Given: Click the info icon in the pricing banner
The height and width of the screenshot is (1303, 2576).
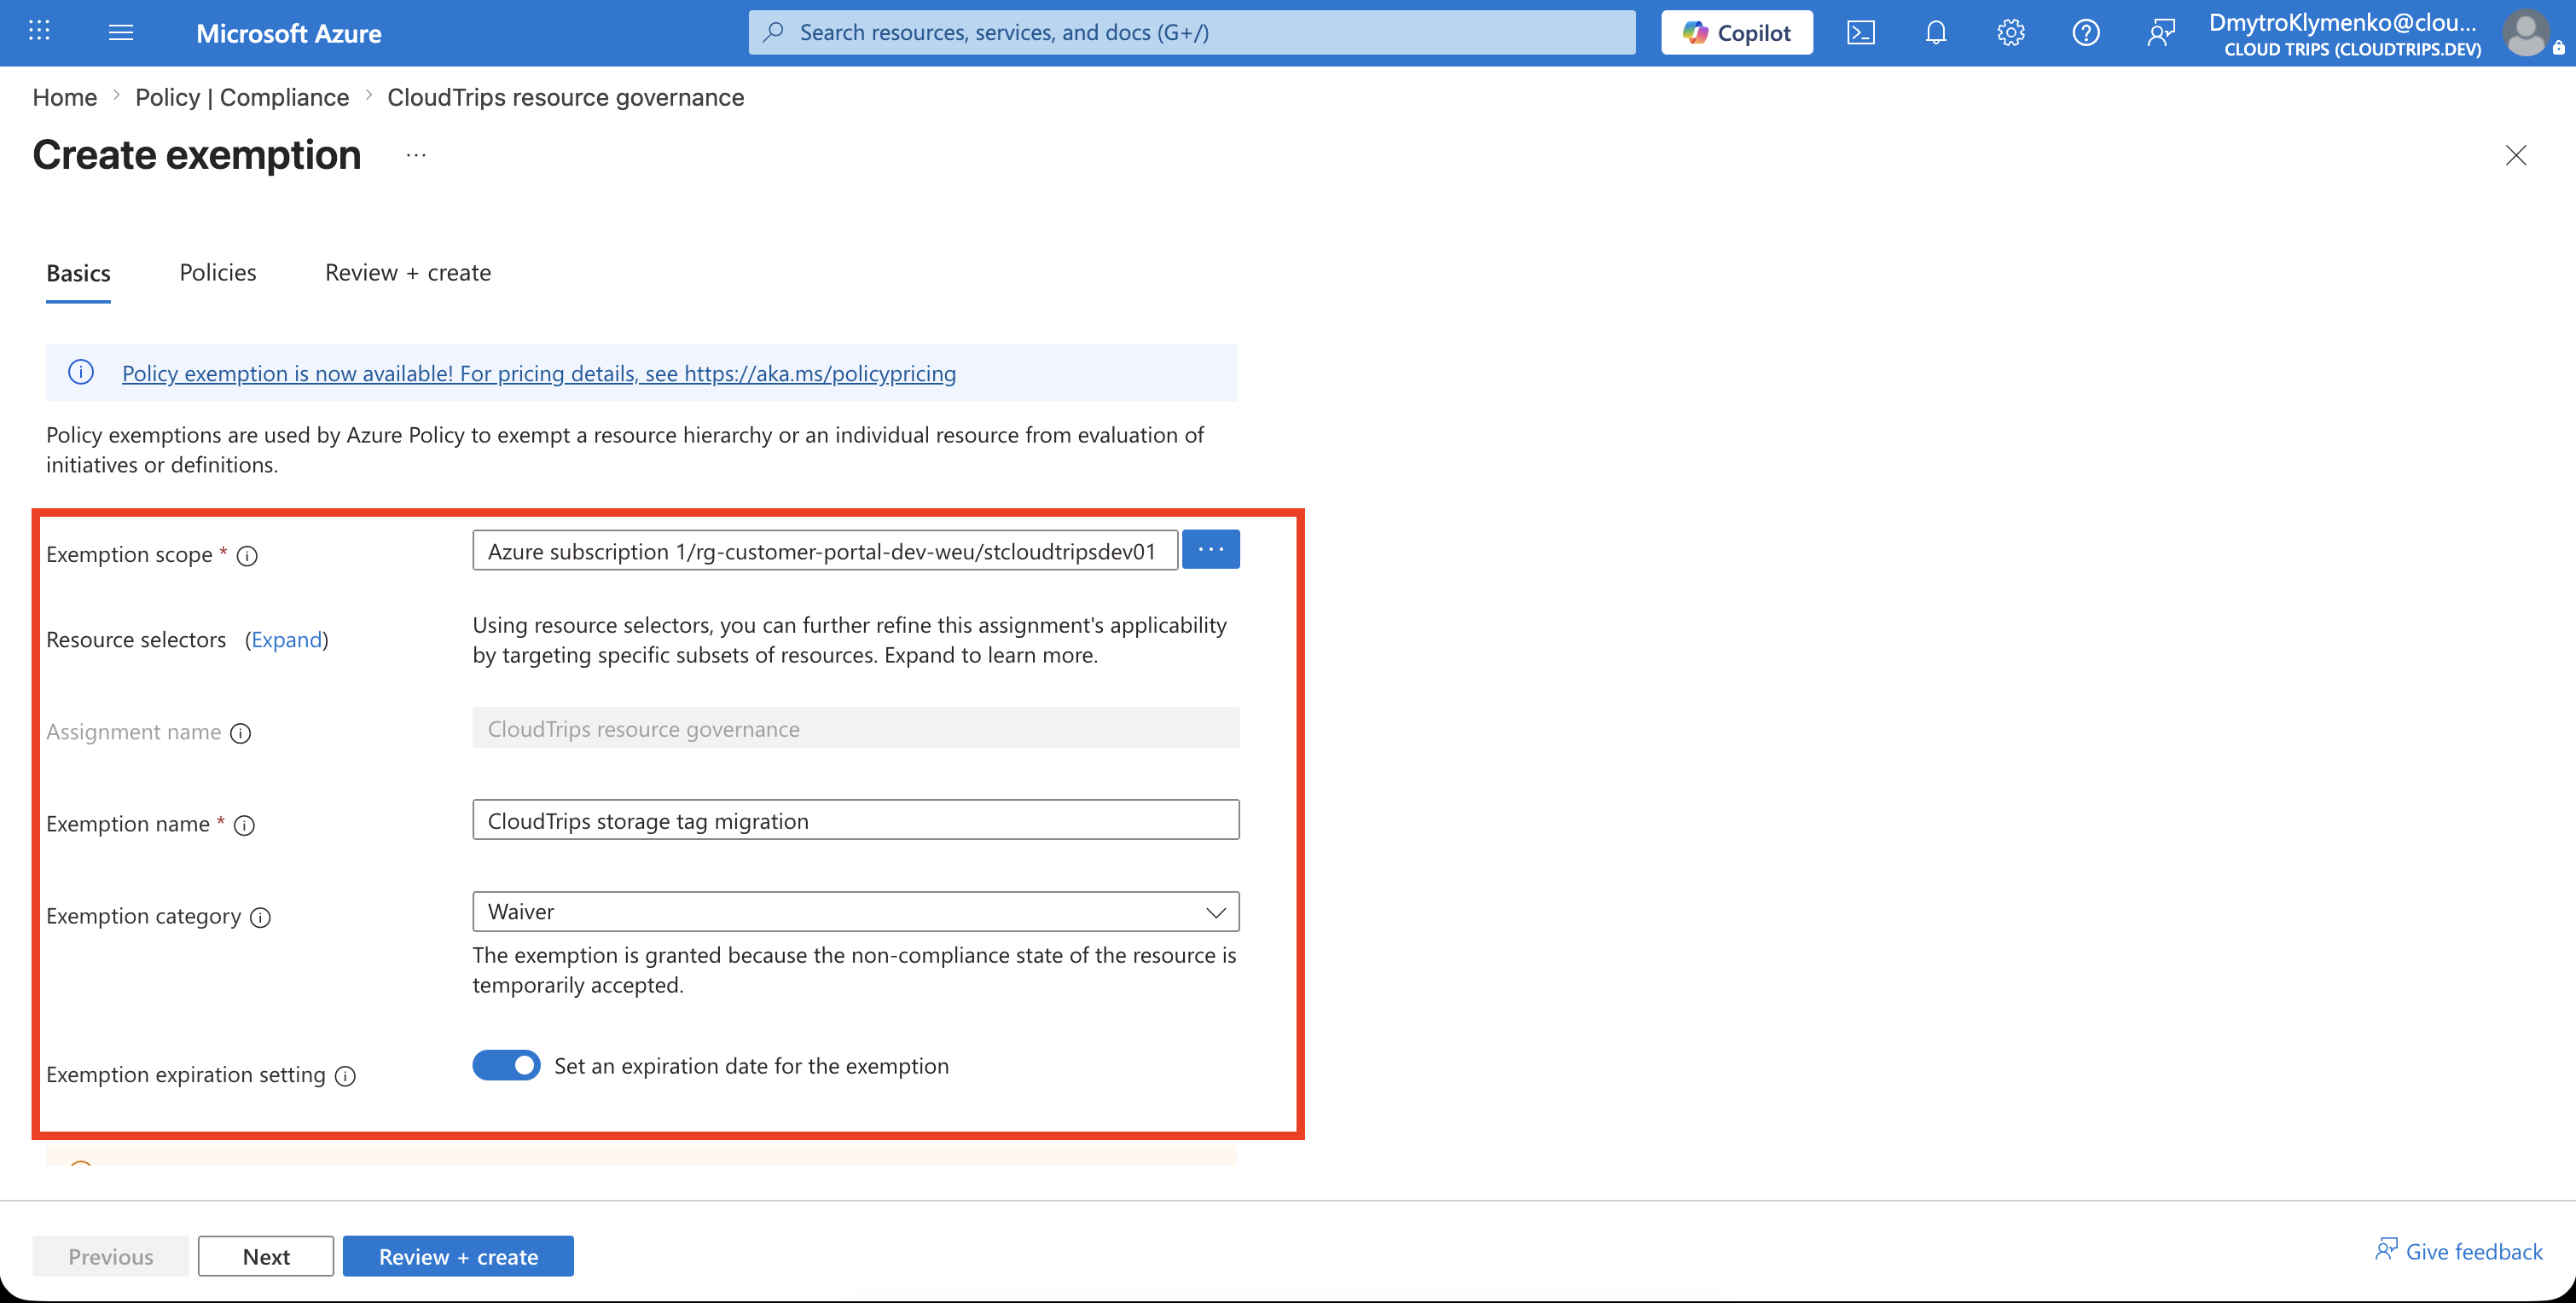Looking at the screenshot, I should click(x=81, y=372).
